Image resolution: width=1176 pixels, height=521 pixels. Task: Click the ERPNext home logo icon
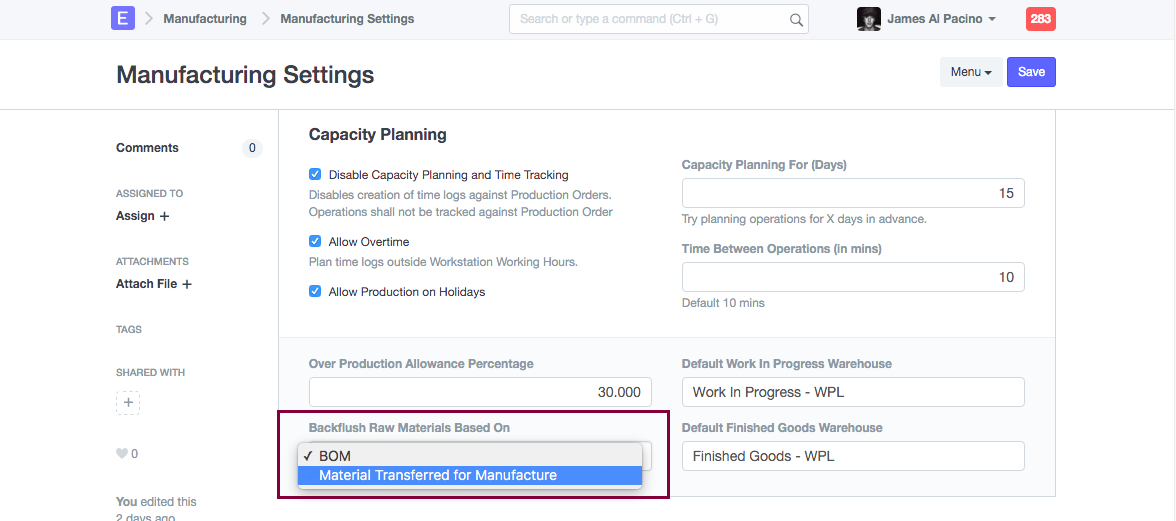(x=123, y=19)
